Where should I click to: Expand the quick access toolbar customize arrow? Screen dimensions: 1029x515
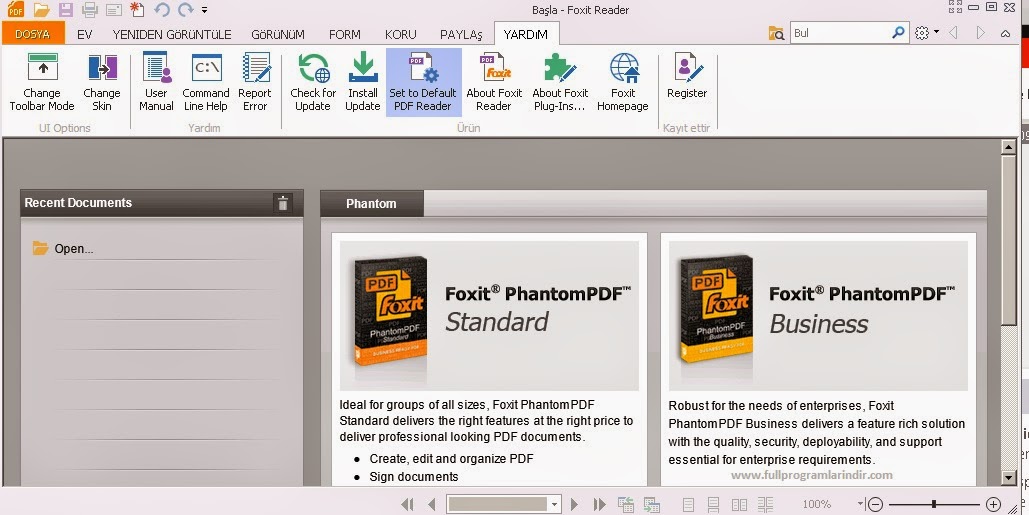205,10
